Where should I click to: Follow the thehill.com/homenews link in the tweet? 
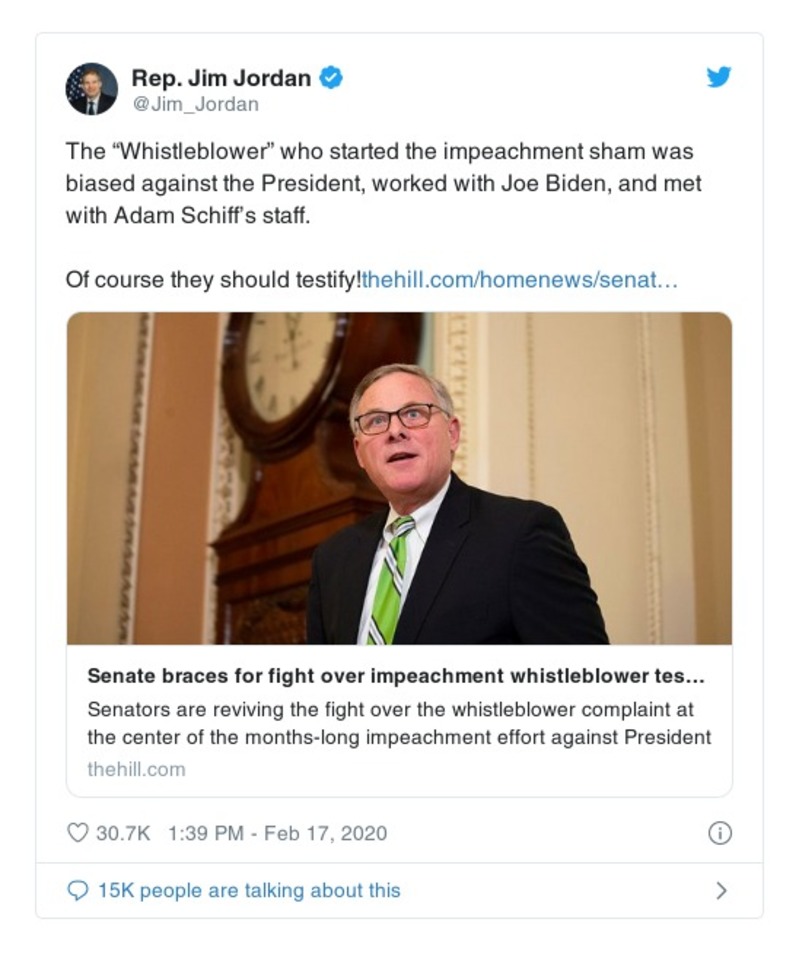[520, 279]
